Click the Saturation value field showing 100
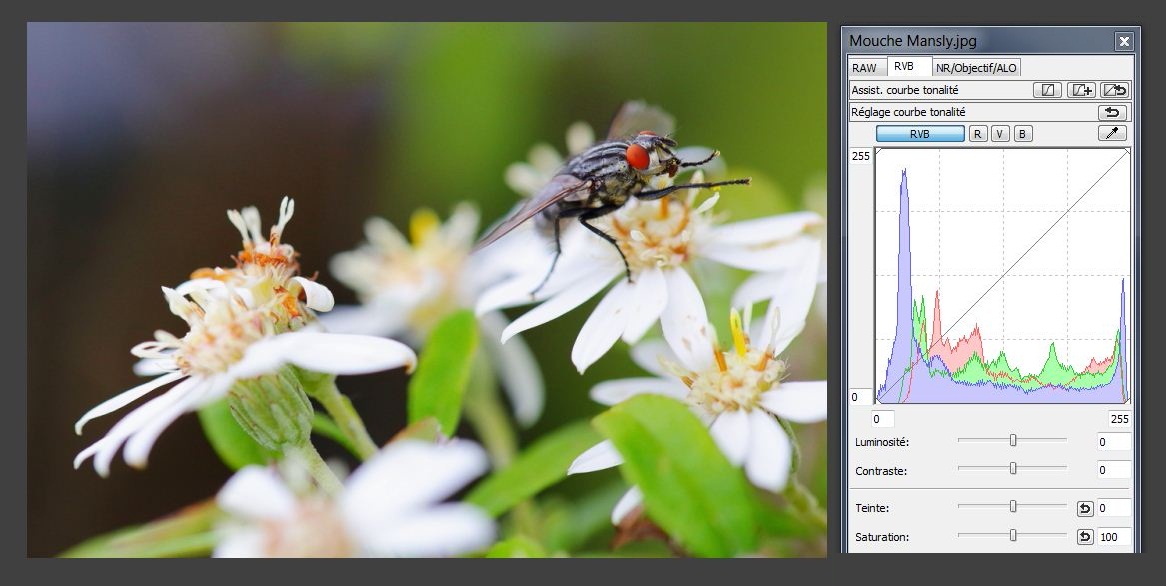1166x586 pixels. (x=1114, y=537)
